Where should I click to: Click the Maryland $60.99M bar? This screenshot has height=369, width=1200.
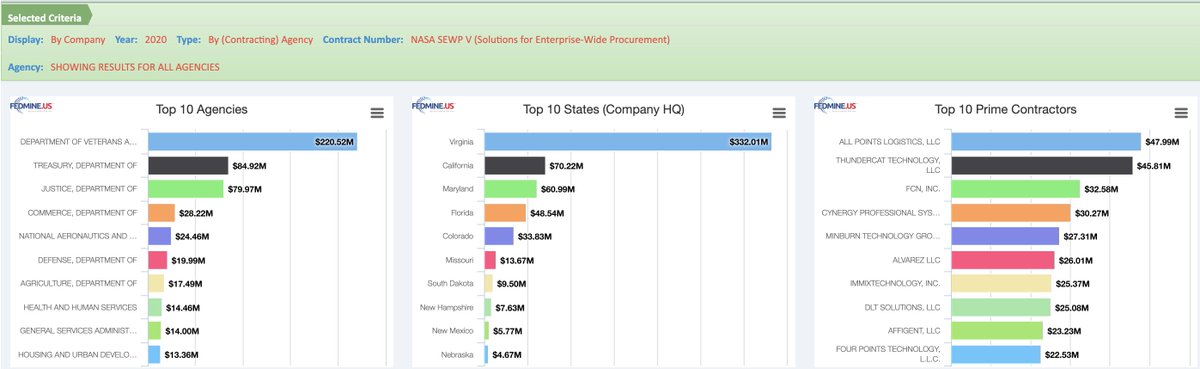point(511,189)
